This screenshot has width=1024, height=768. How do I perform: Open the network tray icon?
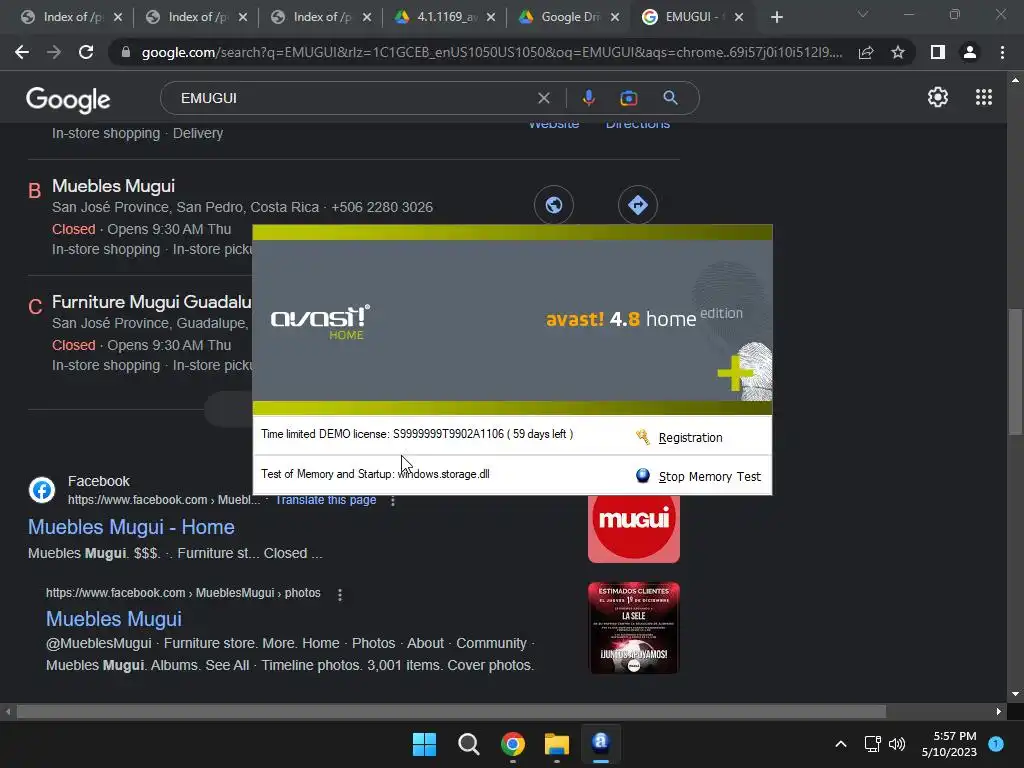click(x=872, y=744)
